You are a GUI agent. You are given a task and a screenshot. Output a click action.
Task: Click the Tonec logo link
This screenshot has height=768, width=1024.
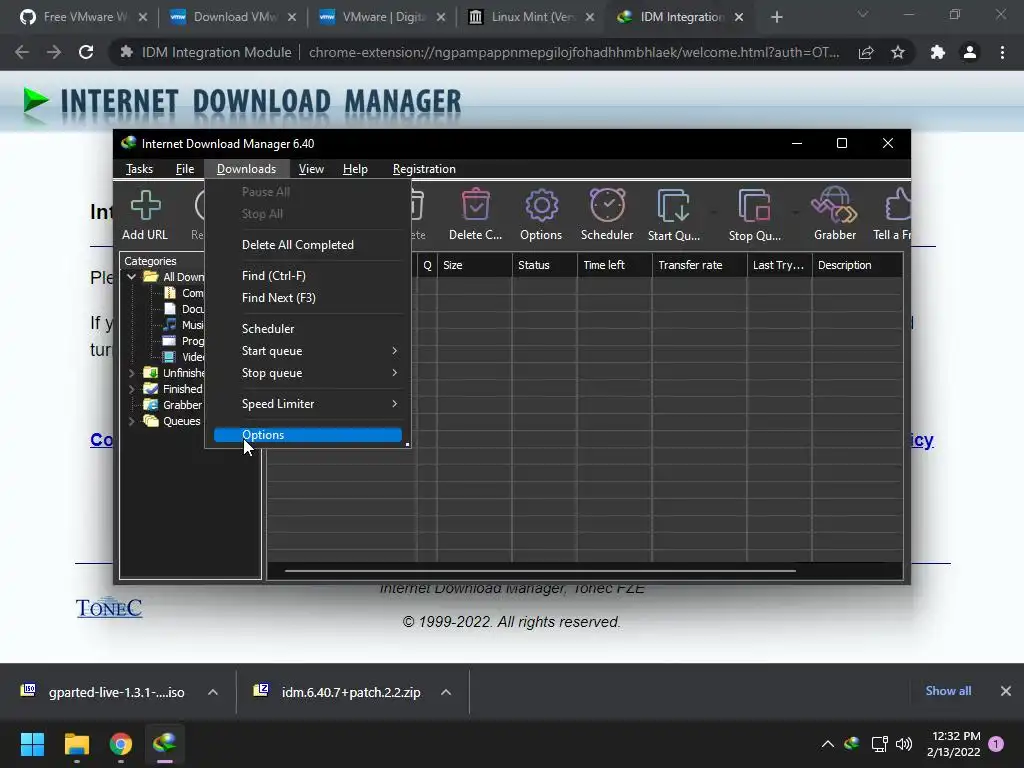[109, 608]
